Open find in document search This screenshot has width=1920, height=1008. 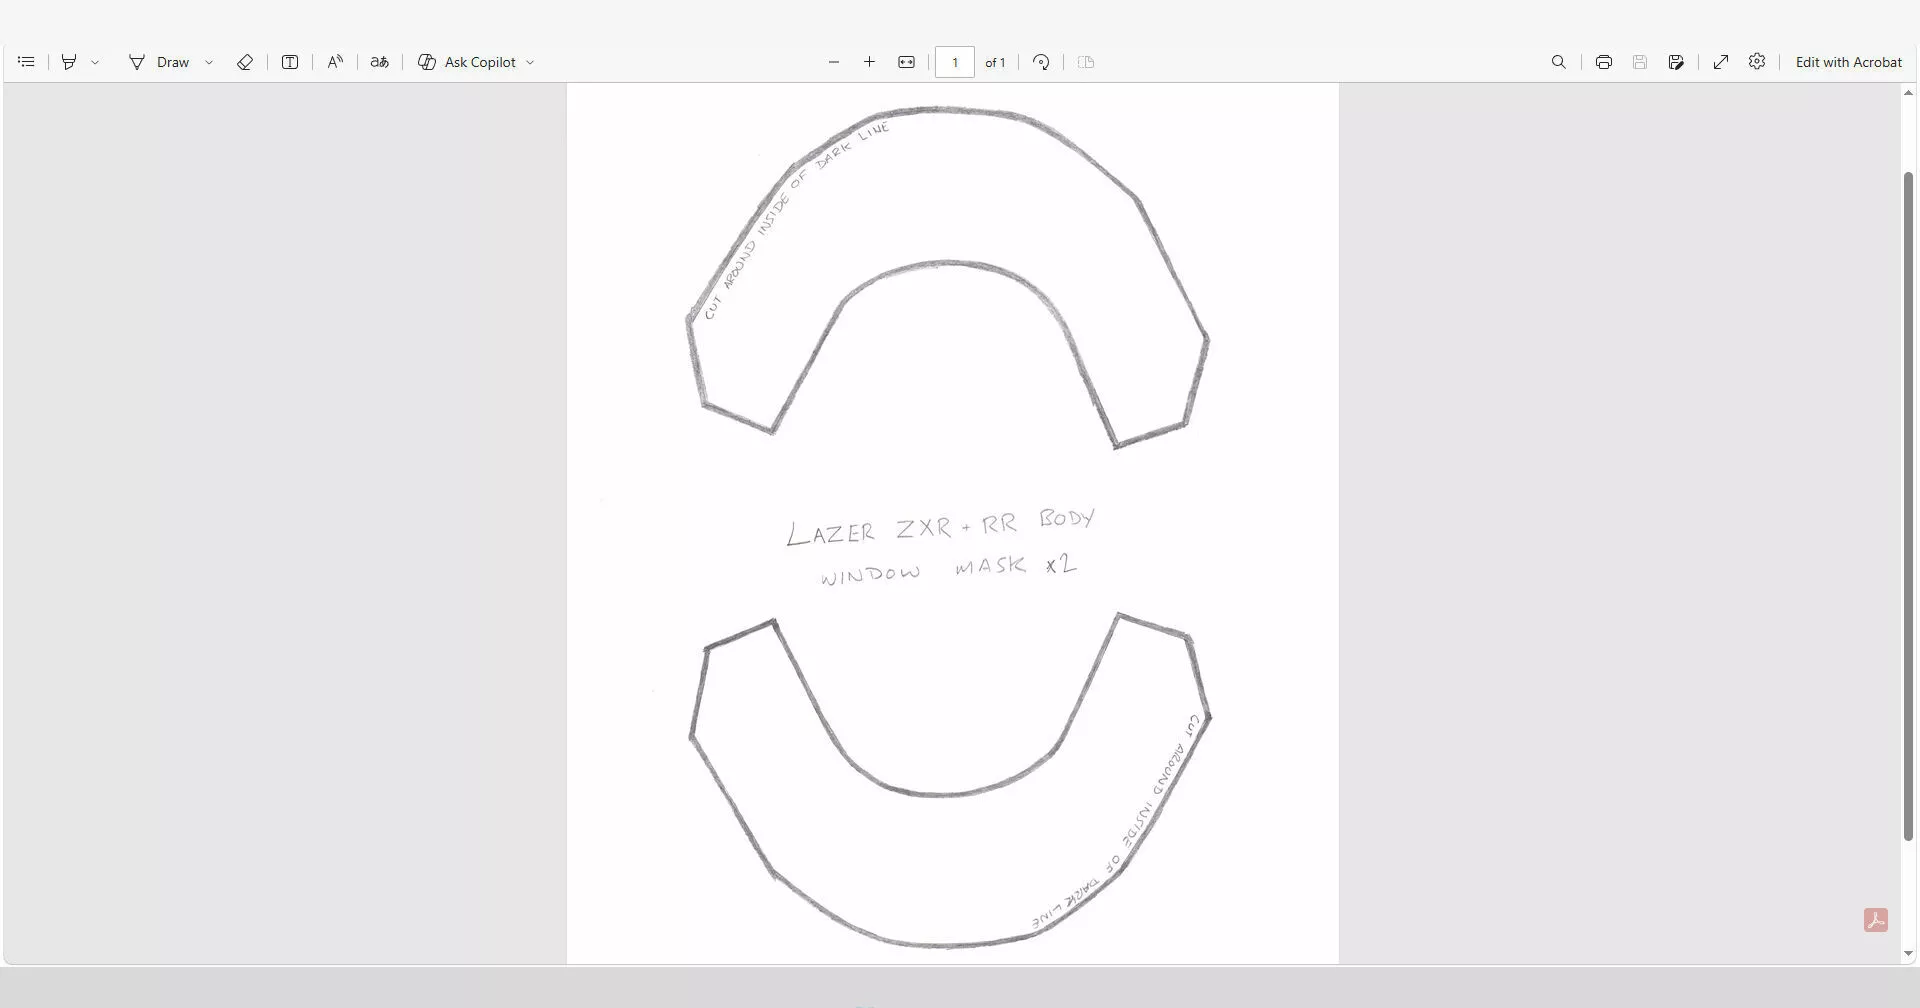click(x=1559, y=62)
